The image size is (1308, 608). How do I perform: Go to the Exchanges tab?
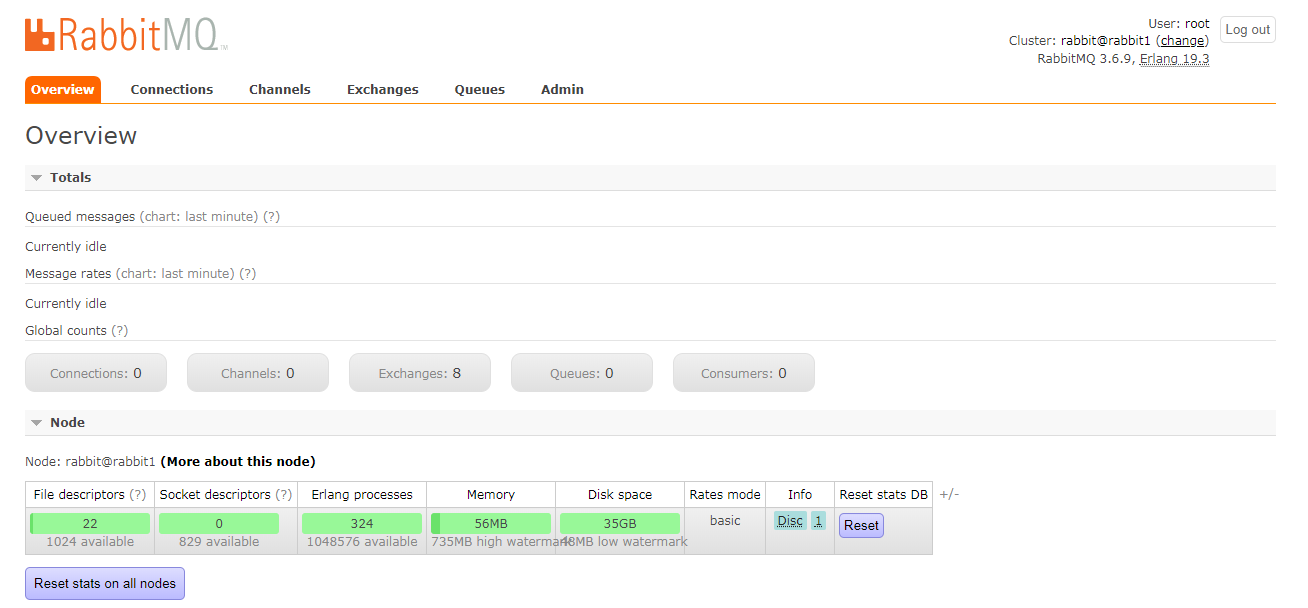point(382,89)
